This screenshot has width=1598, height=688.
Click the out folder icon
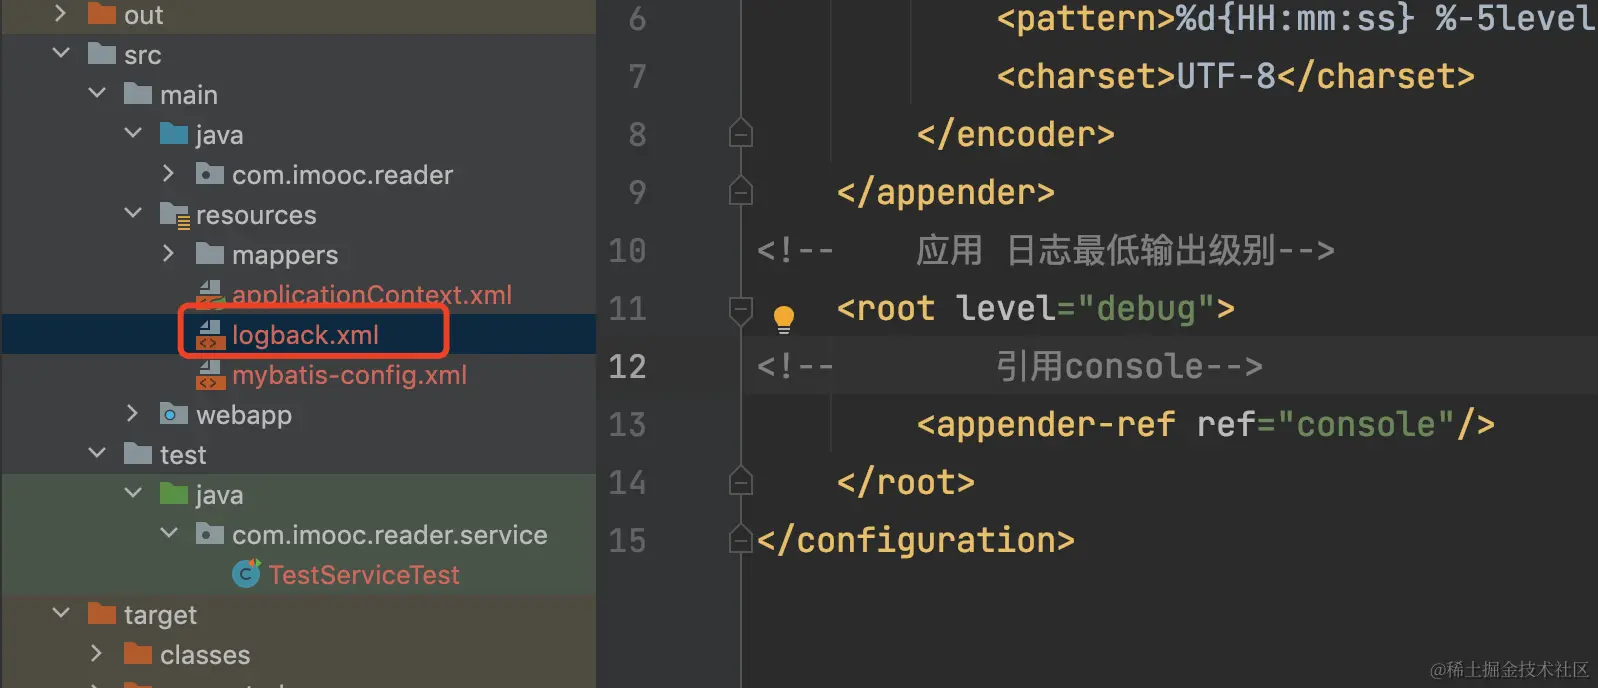(102, 14)
